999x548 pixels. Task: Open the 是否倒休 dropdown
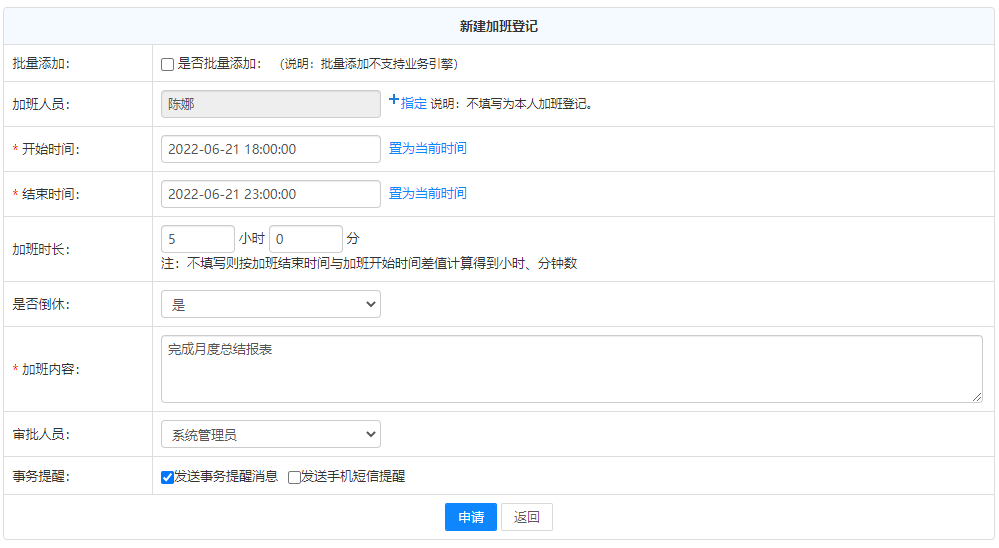click(x=270, y=304)
